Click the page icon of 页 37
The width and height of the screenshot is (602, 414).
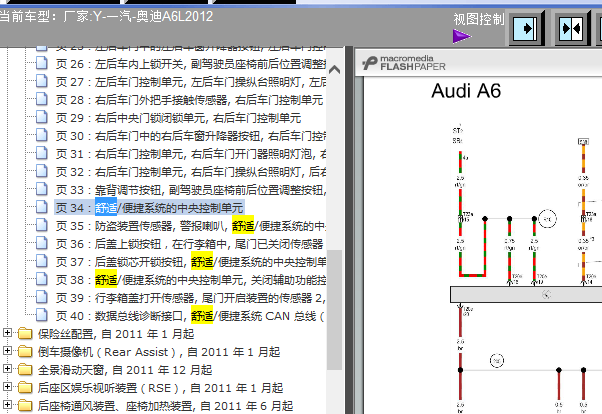tap(41, 261)
